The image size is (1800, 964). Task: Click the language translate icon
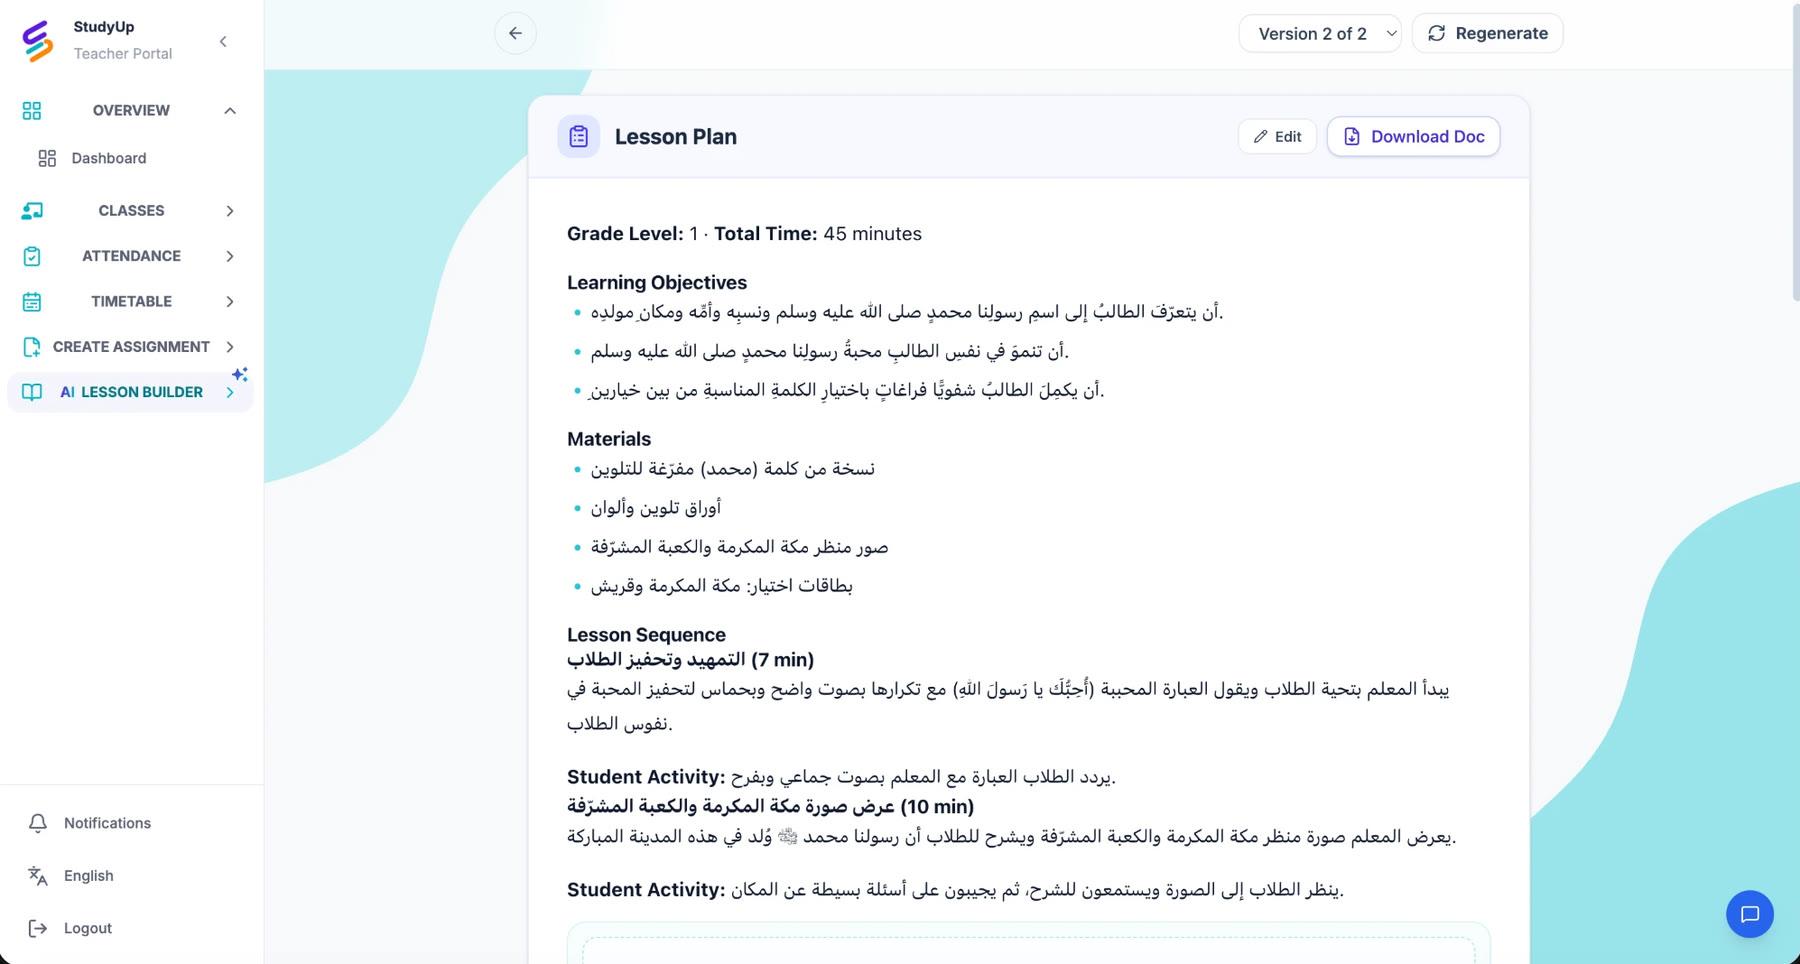click(x=38, y=876)
